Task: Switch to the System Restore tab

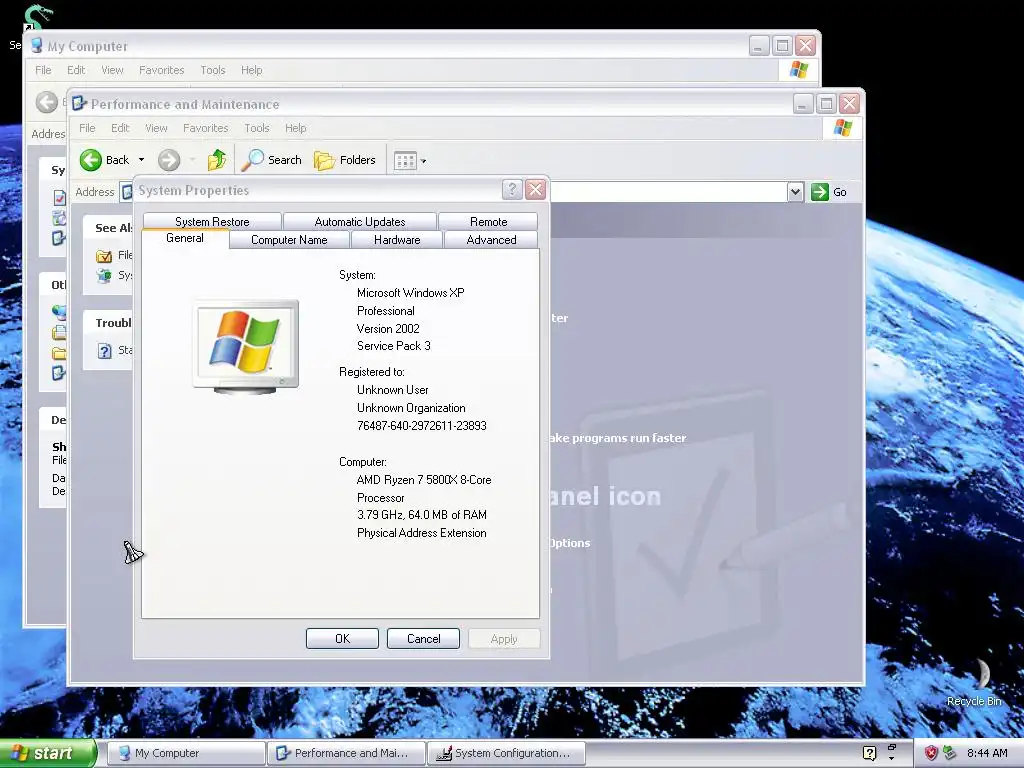Action: pos(212,221)
